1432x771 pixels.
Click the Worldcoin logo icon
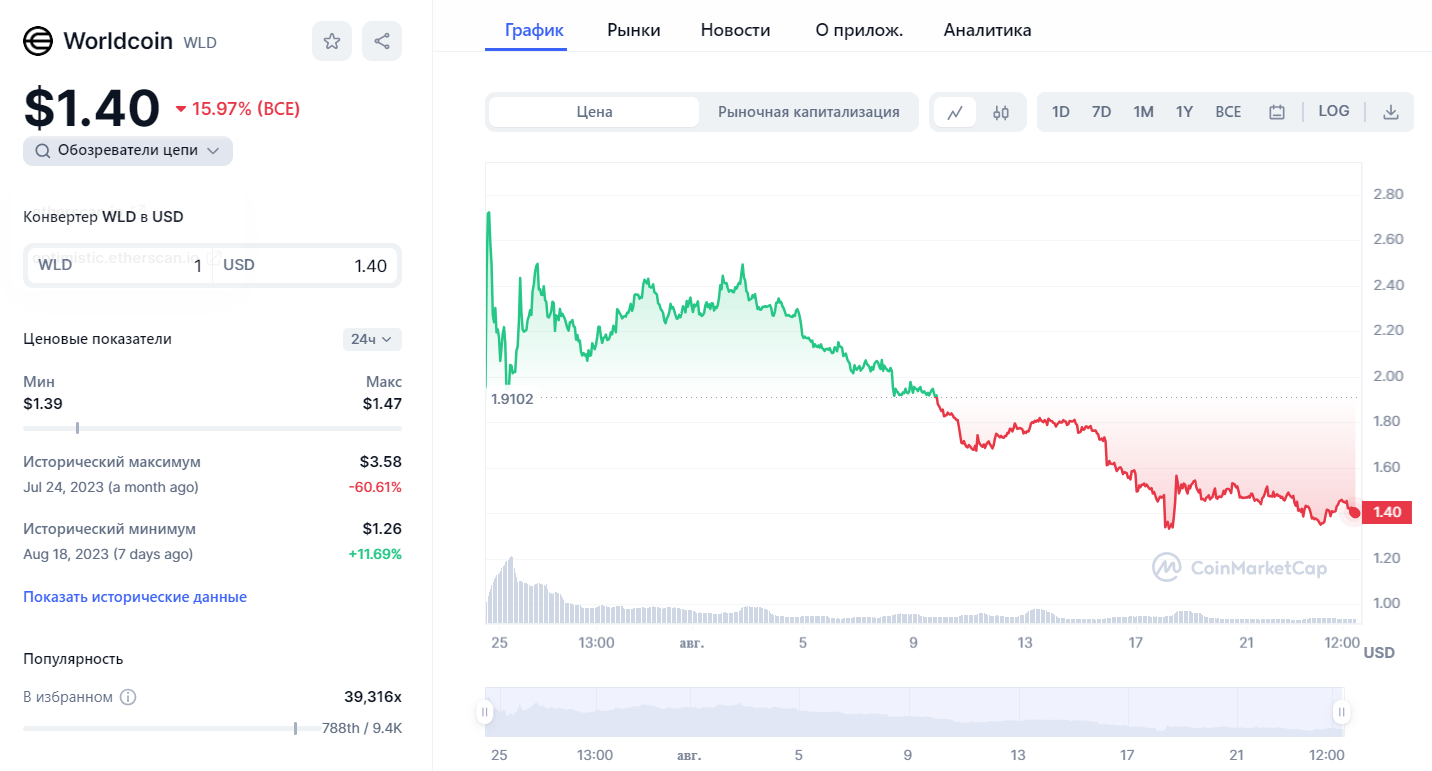38,41
